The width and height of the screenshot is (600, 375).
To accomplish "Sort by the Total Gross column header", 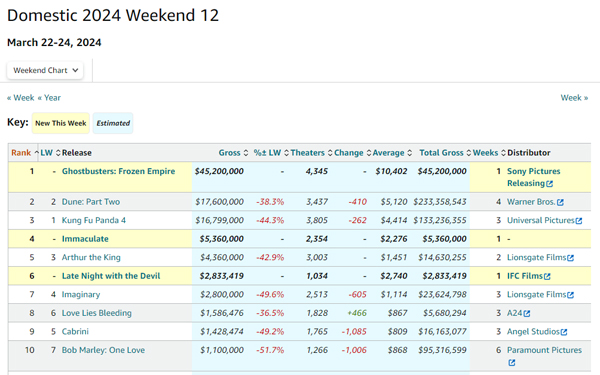I will (x=445, y=153).
